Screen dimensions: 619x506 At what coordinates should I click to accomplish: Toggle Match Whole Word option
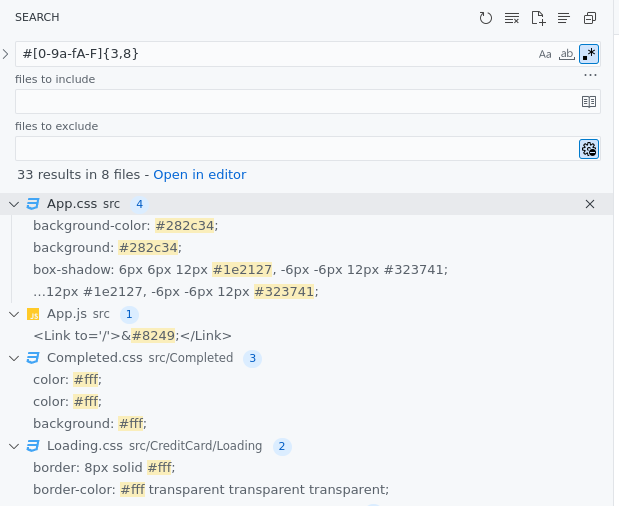point(567,54)
